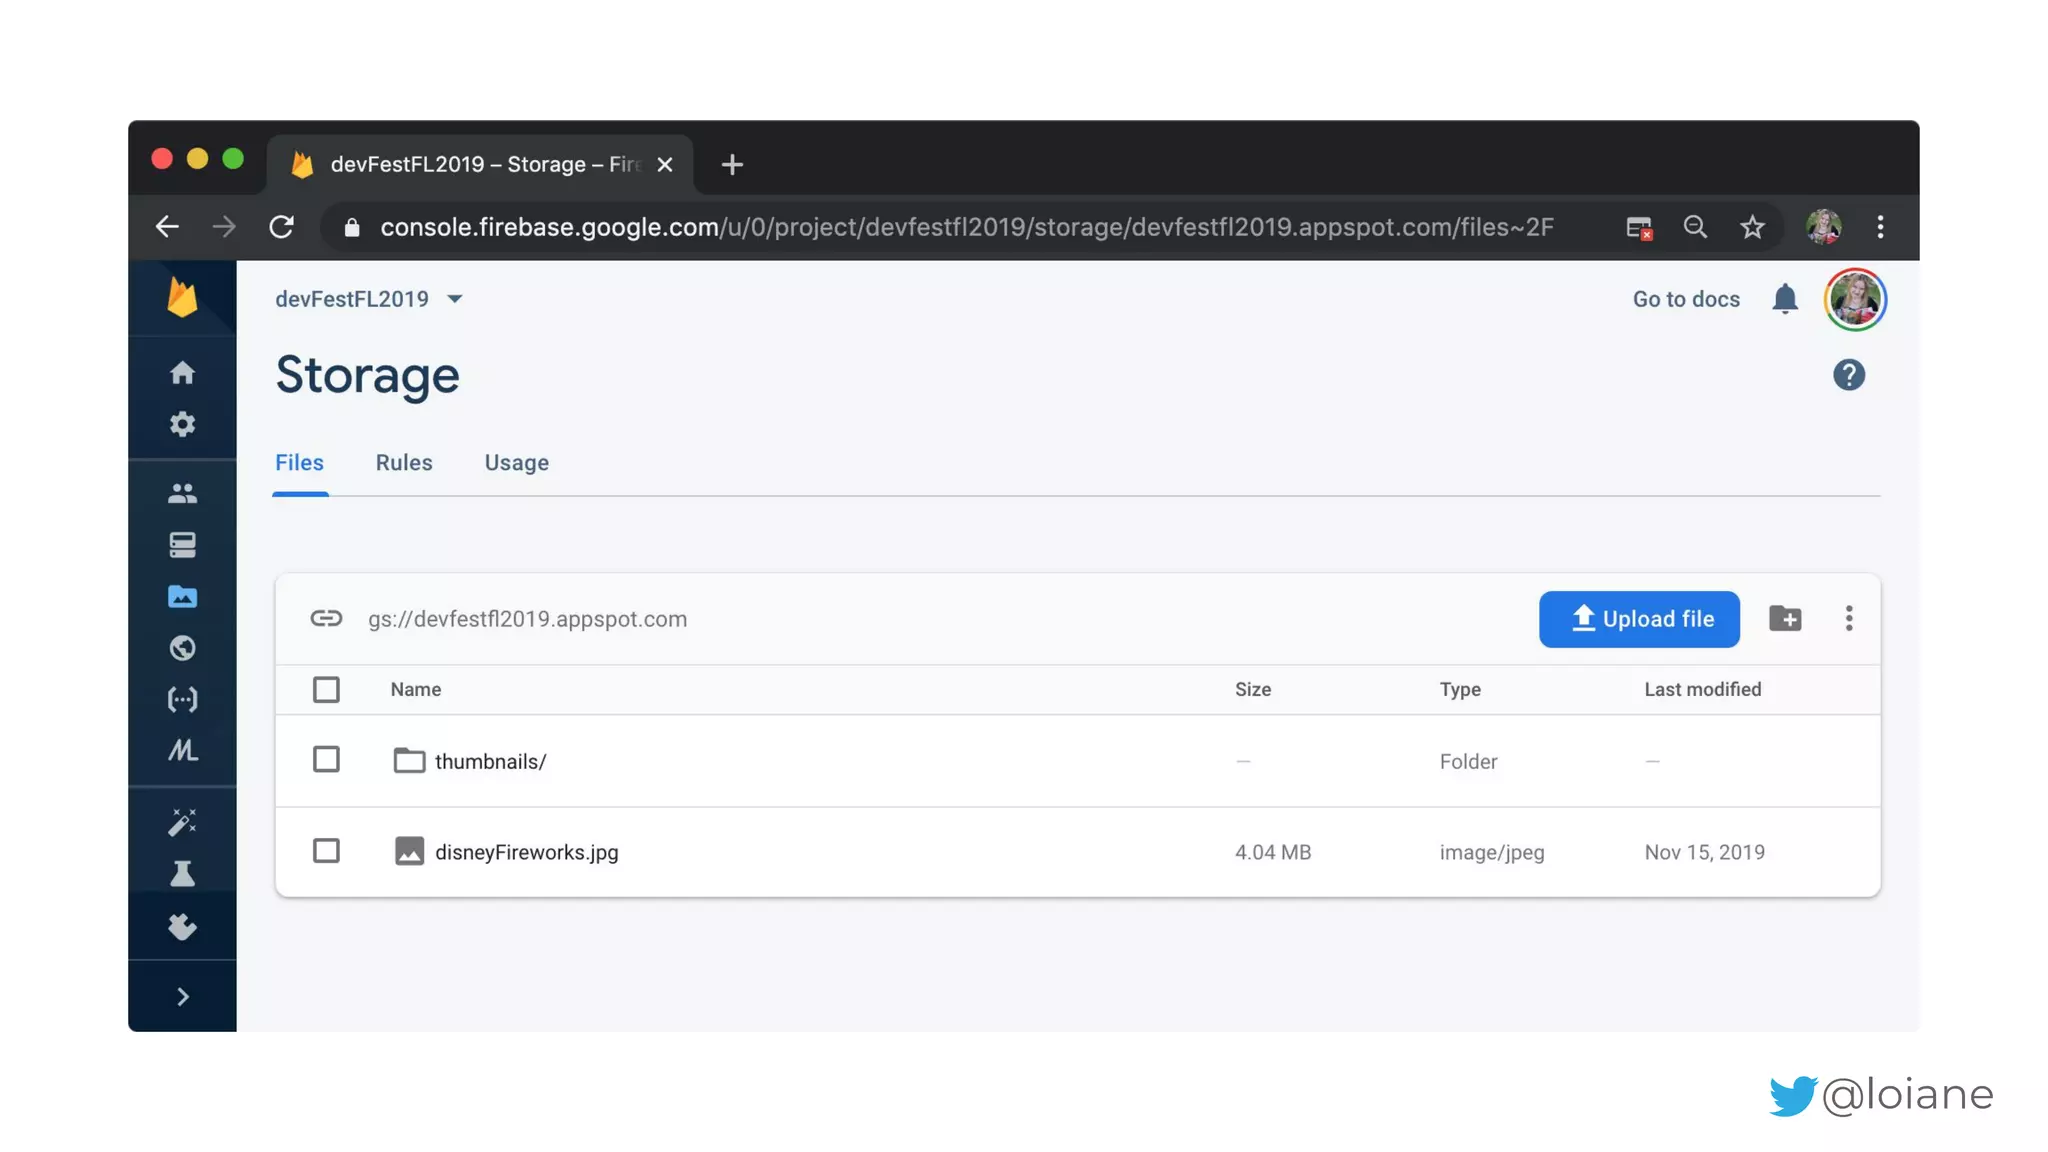The height and width of the screenshot is (1152, 2048).
Task: Switch to the Usage tab
Action: [x=516, y=463]
